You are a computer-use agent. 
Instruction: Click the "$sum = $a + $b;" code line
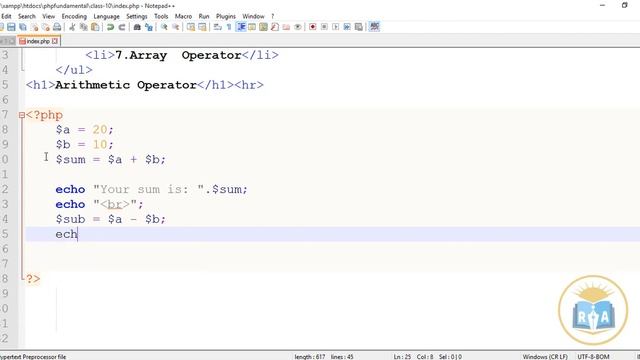111,160
